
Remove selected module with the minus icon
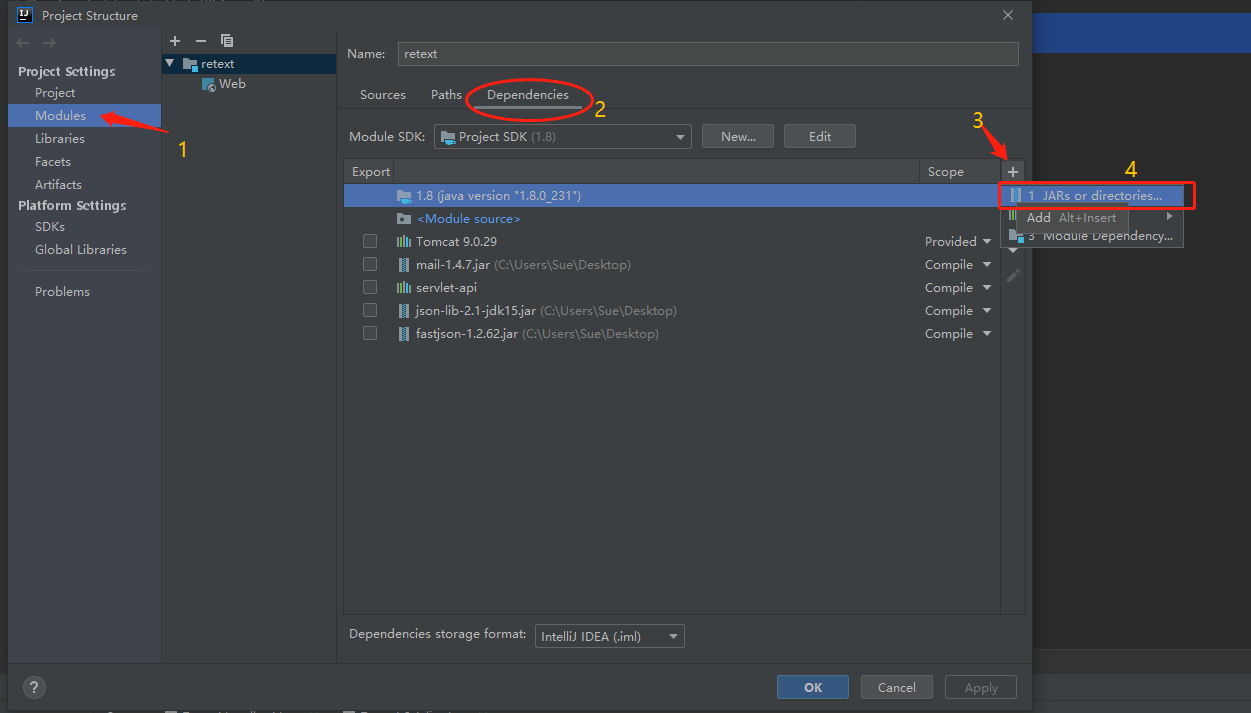click(200, 40)
